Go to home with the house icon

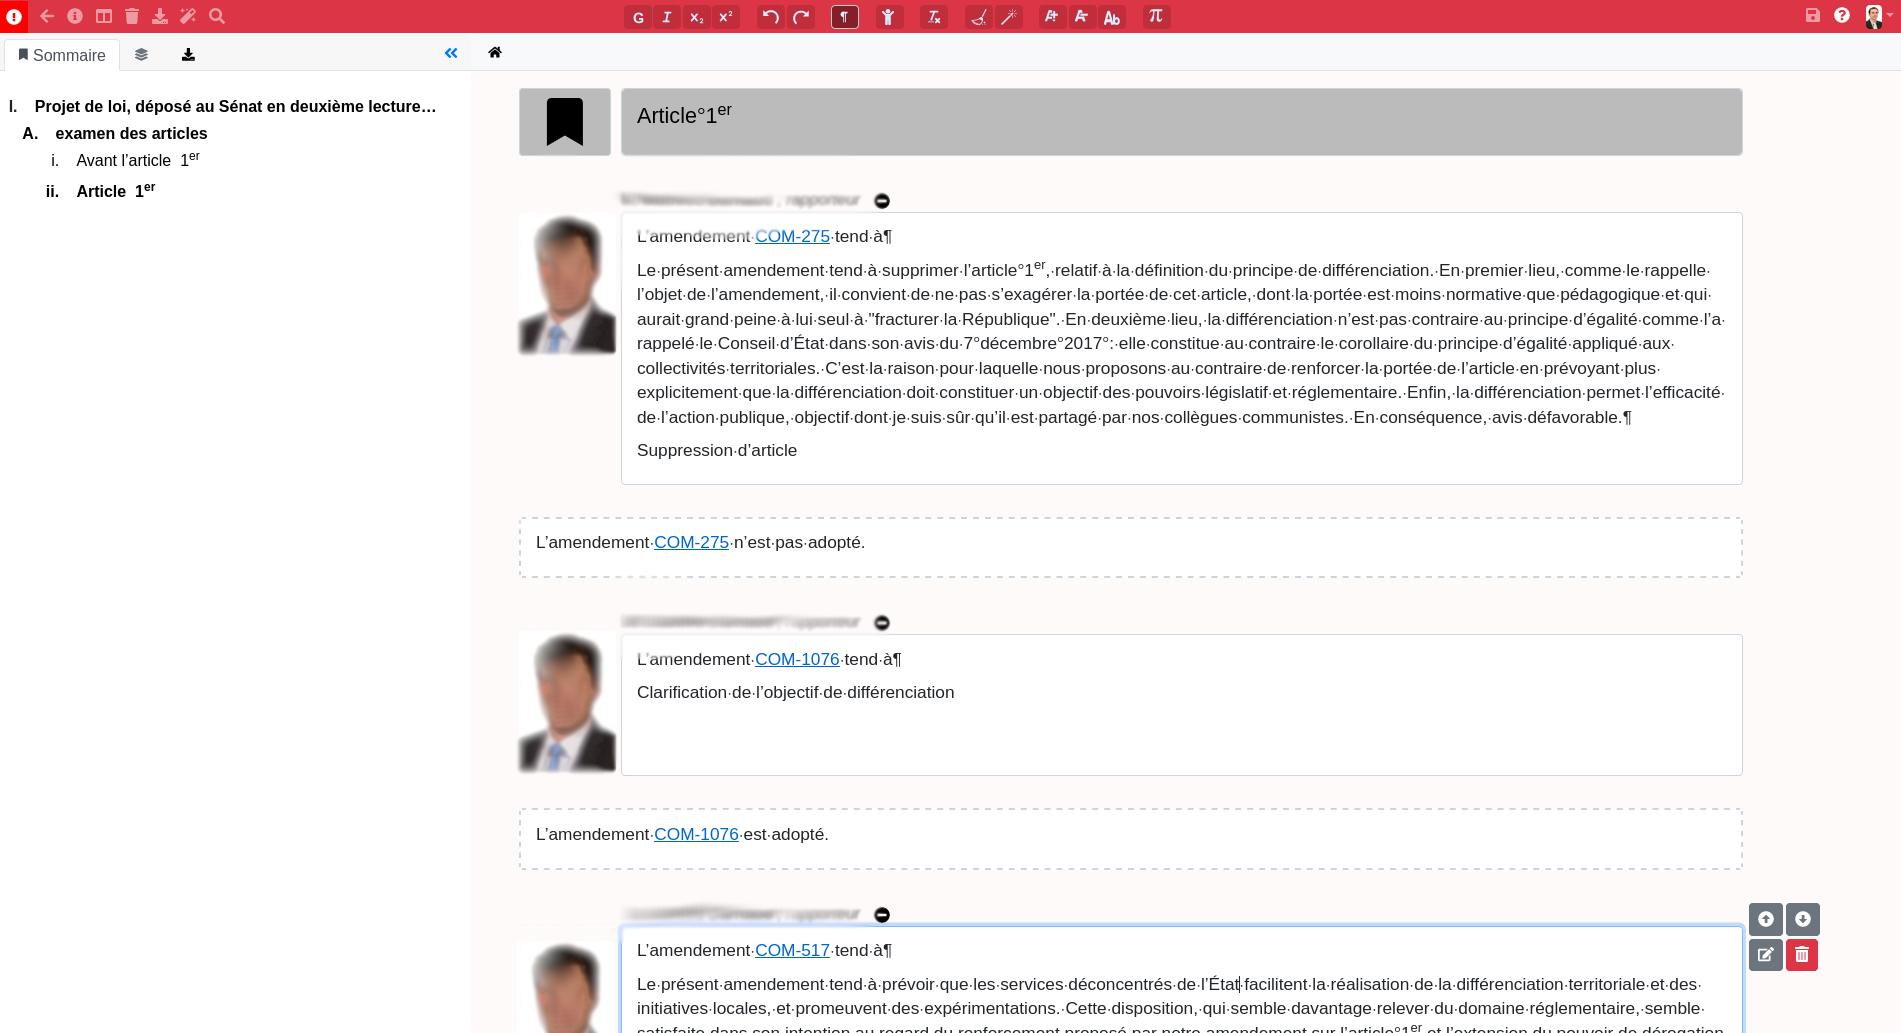(495, 53)
